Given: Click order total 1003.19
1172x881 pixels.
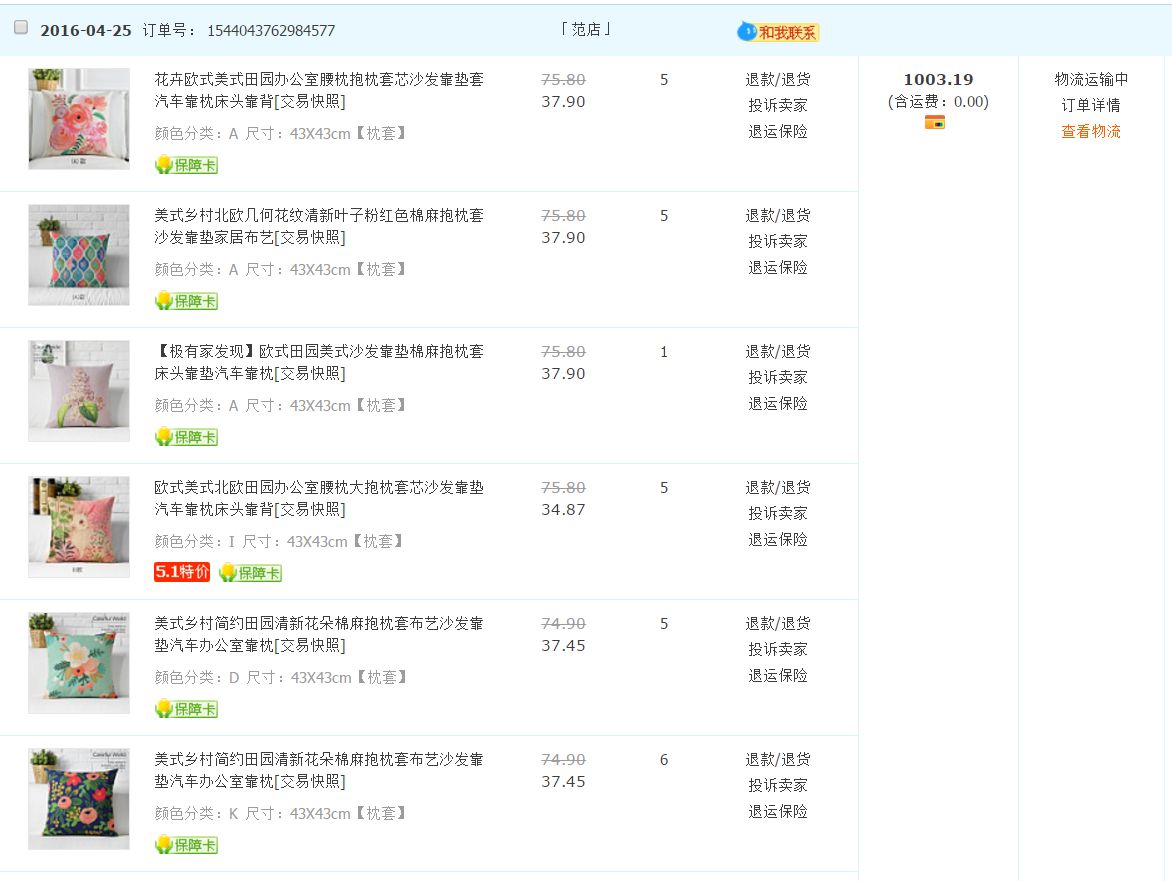Looking at the screenshot, I should (x=938, y=79).
